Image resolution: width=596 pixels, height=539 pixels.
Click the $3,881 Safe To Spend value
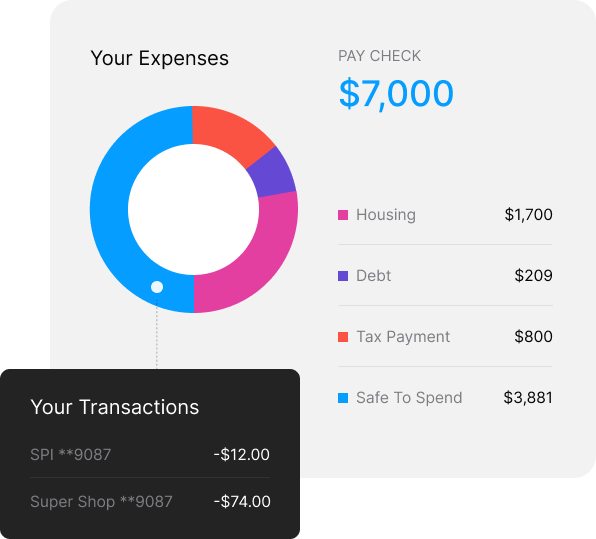[528, 398]
